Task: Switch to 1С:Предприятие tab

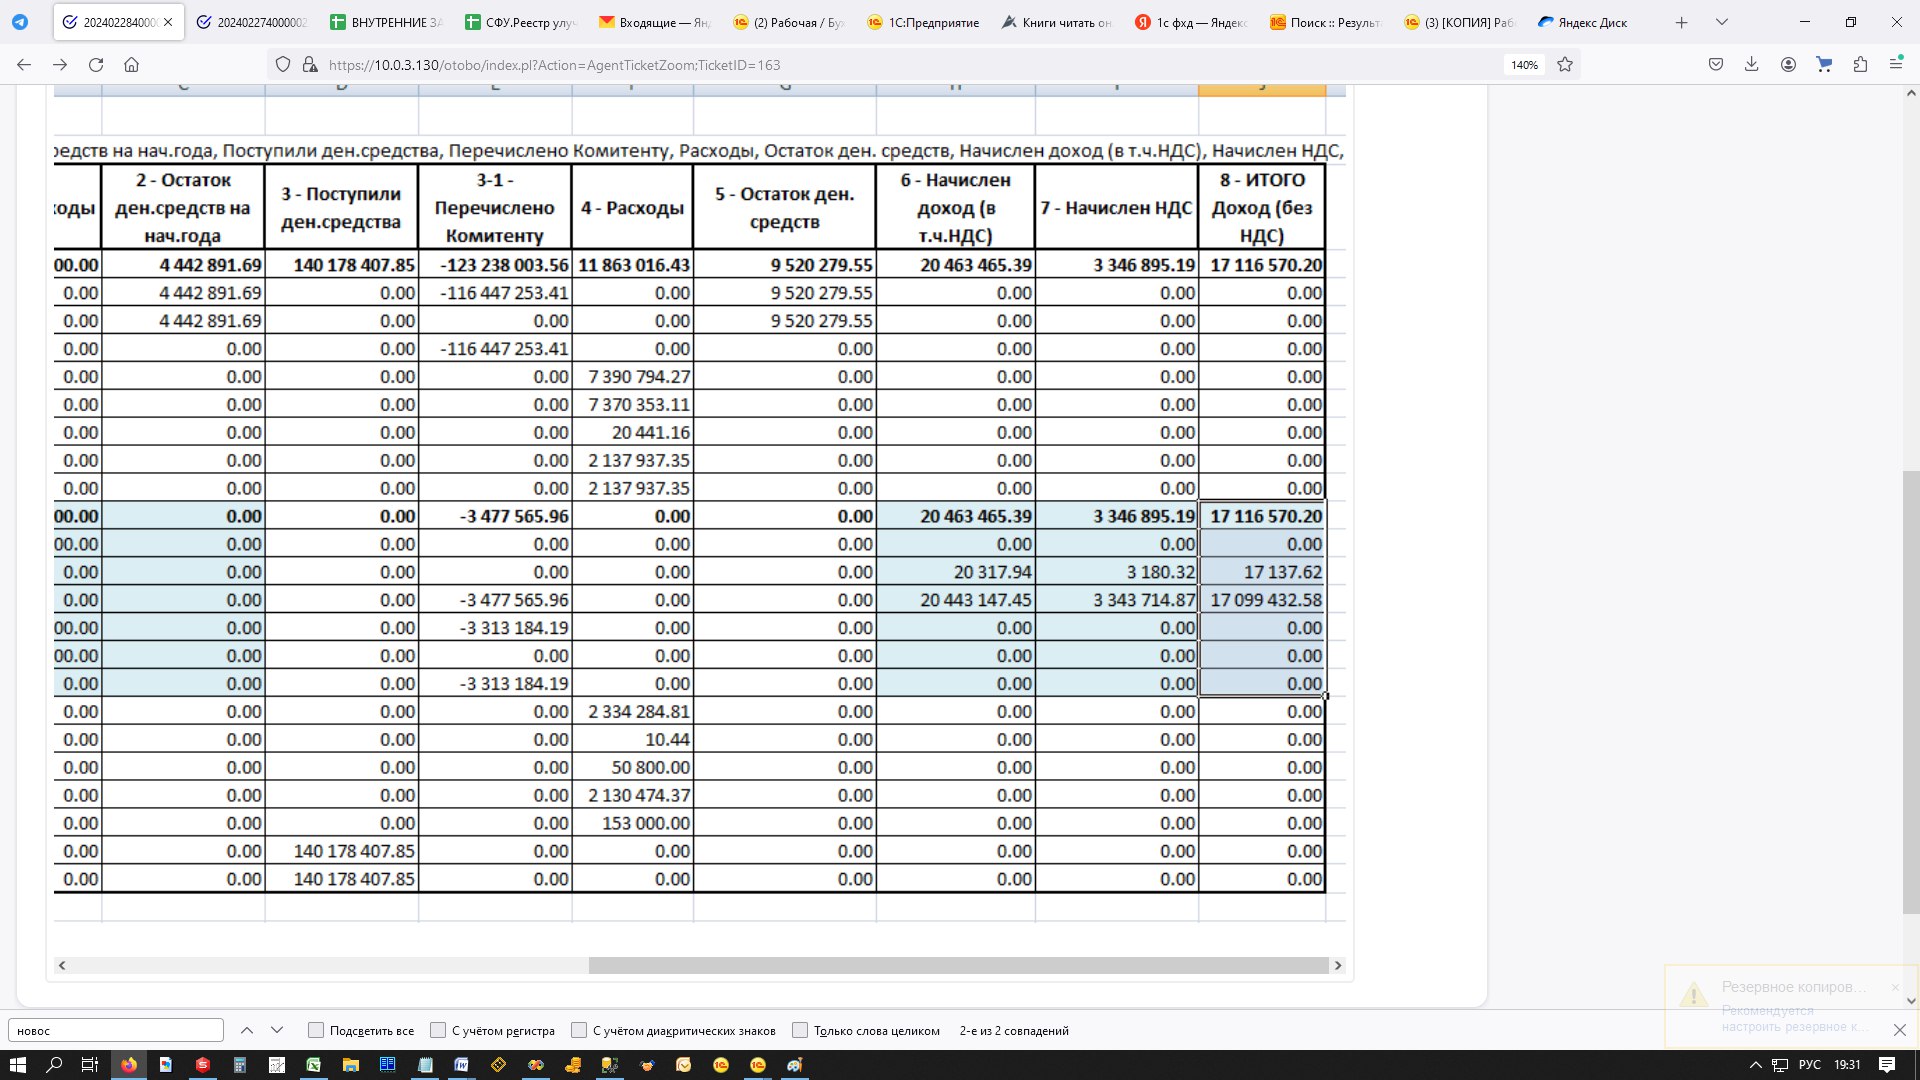Action: pos(932,22)
